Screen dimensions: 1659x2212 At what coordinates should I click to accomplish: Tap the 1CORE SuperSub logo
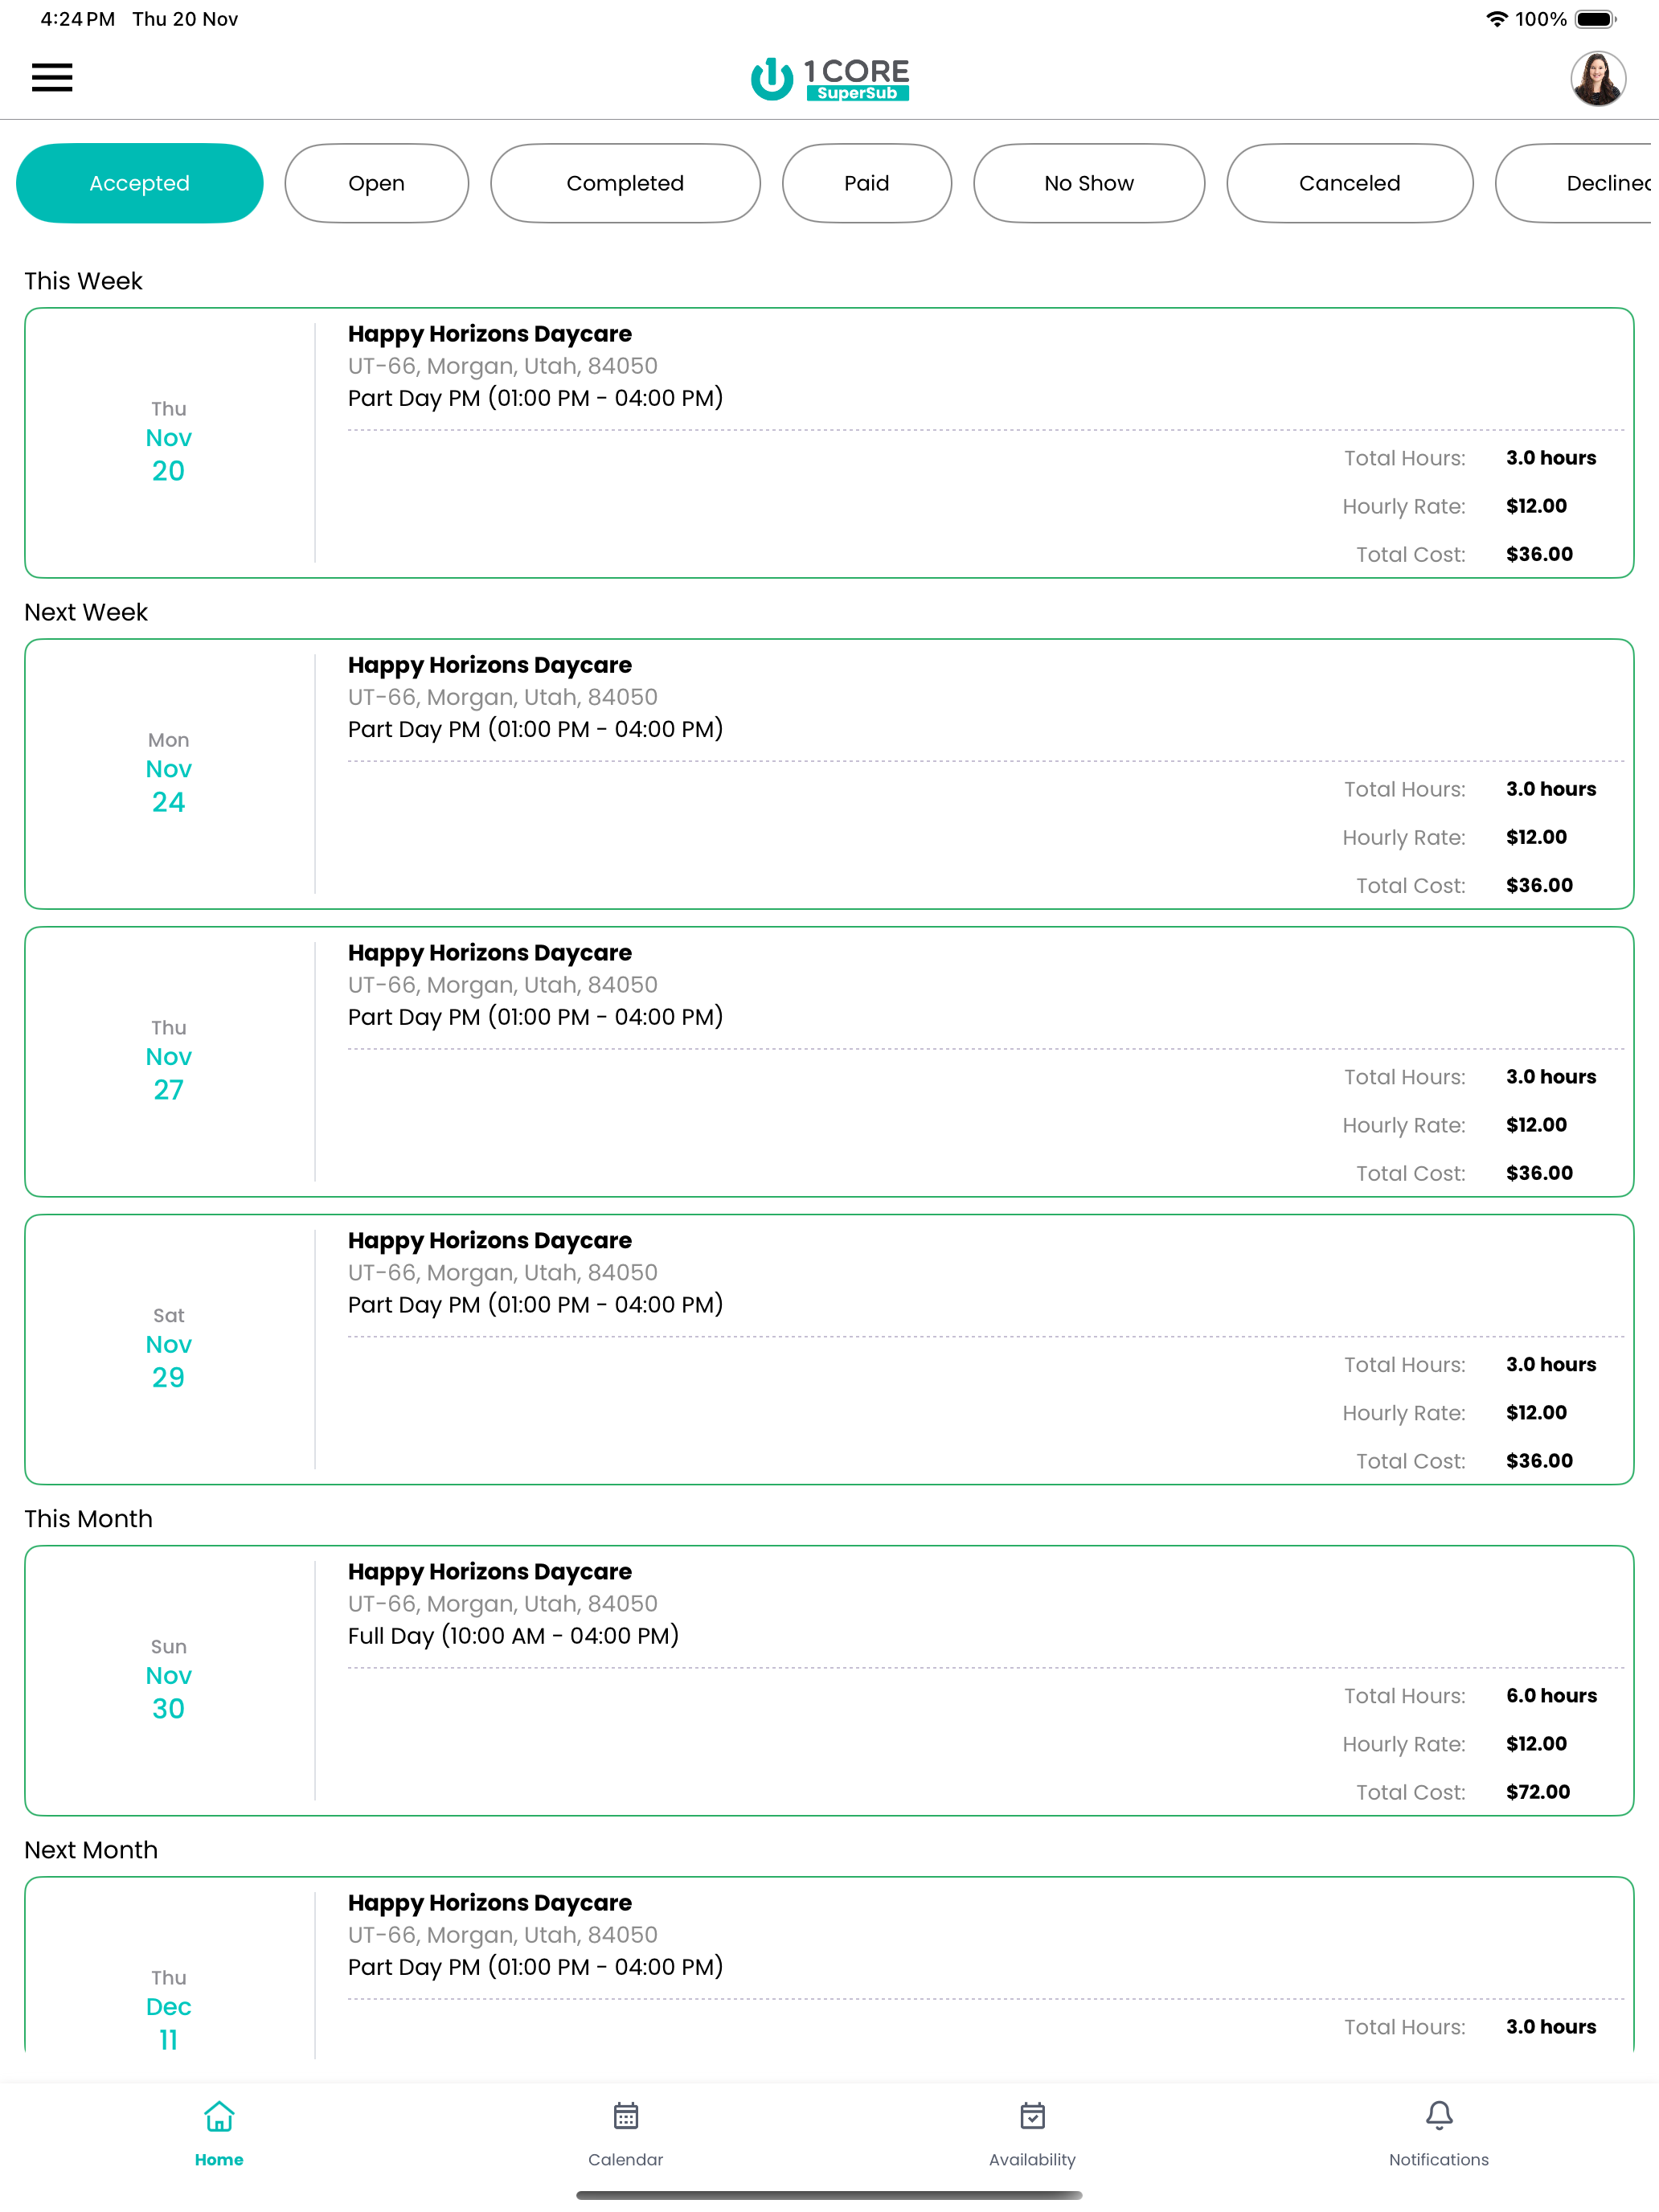tap(829, 79)
